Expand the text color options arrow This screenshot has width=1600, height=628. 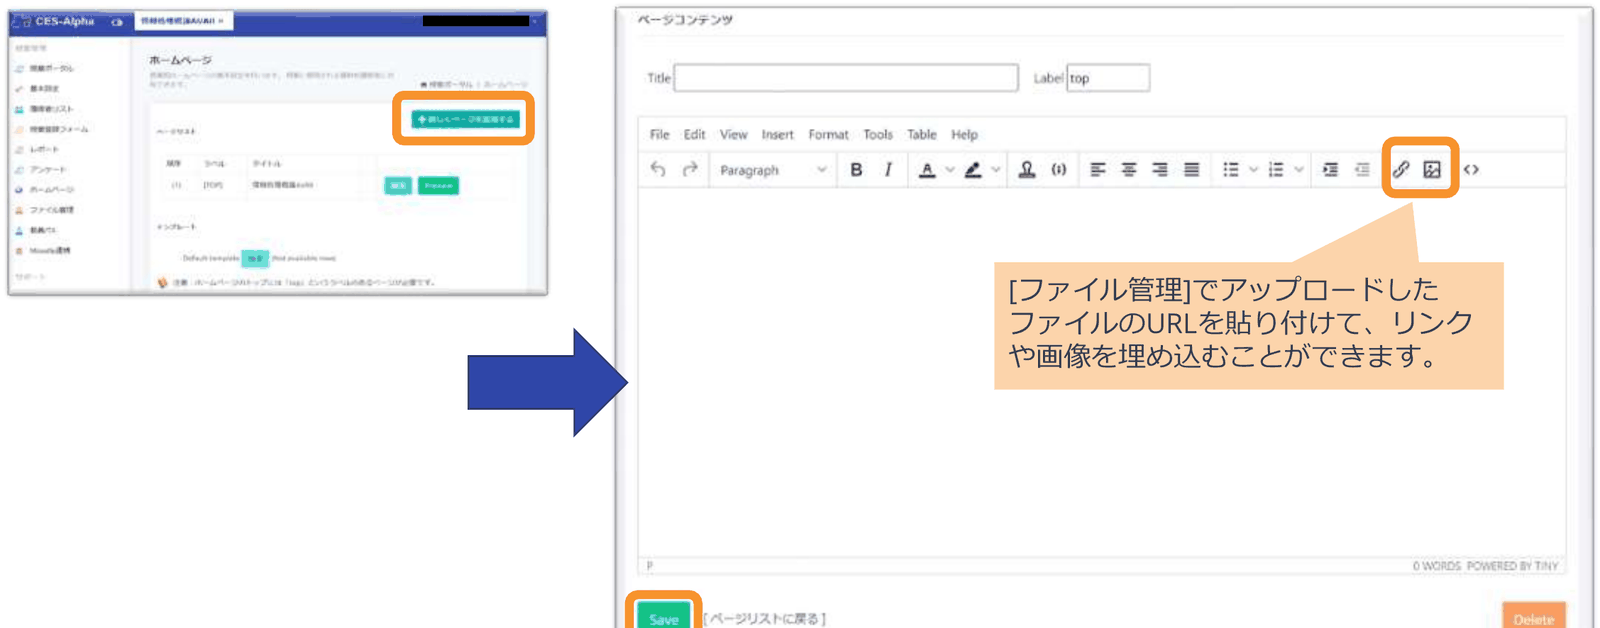950,170
